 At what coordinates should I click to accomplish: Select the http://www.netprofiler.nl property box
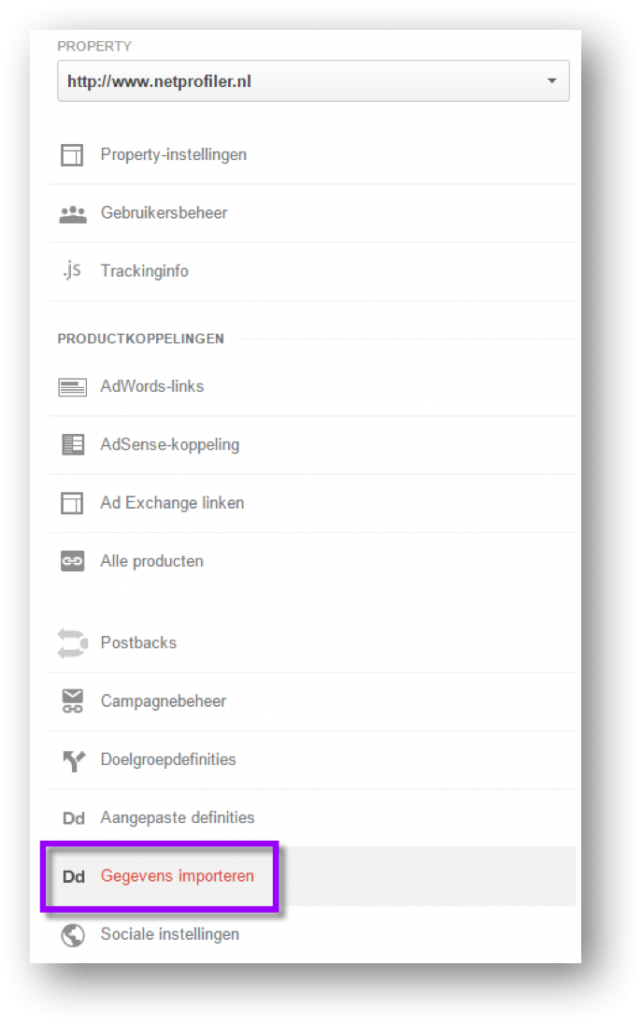pos(313,81)
